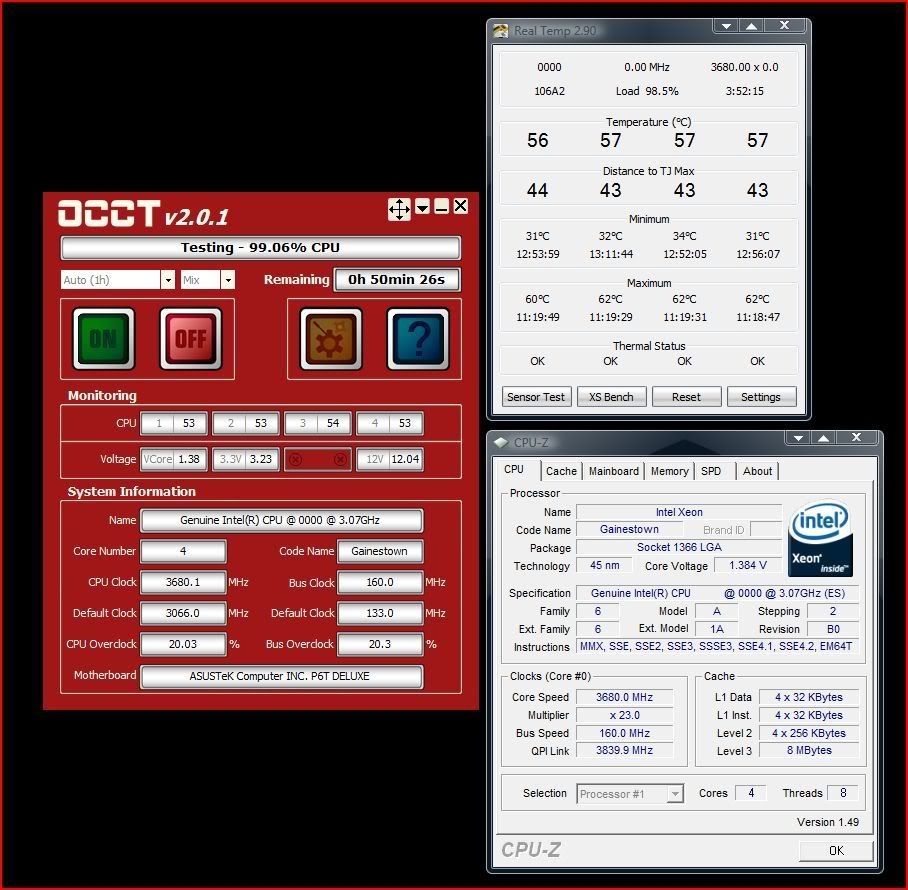Click the 3:52:15 uptime in Real Temp
908x890 pixels.
pyautogui.click(x=745, y=91)
